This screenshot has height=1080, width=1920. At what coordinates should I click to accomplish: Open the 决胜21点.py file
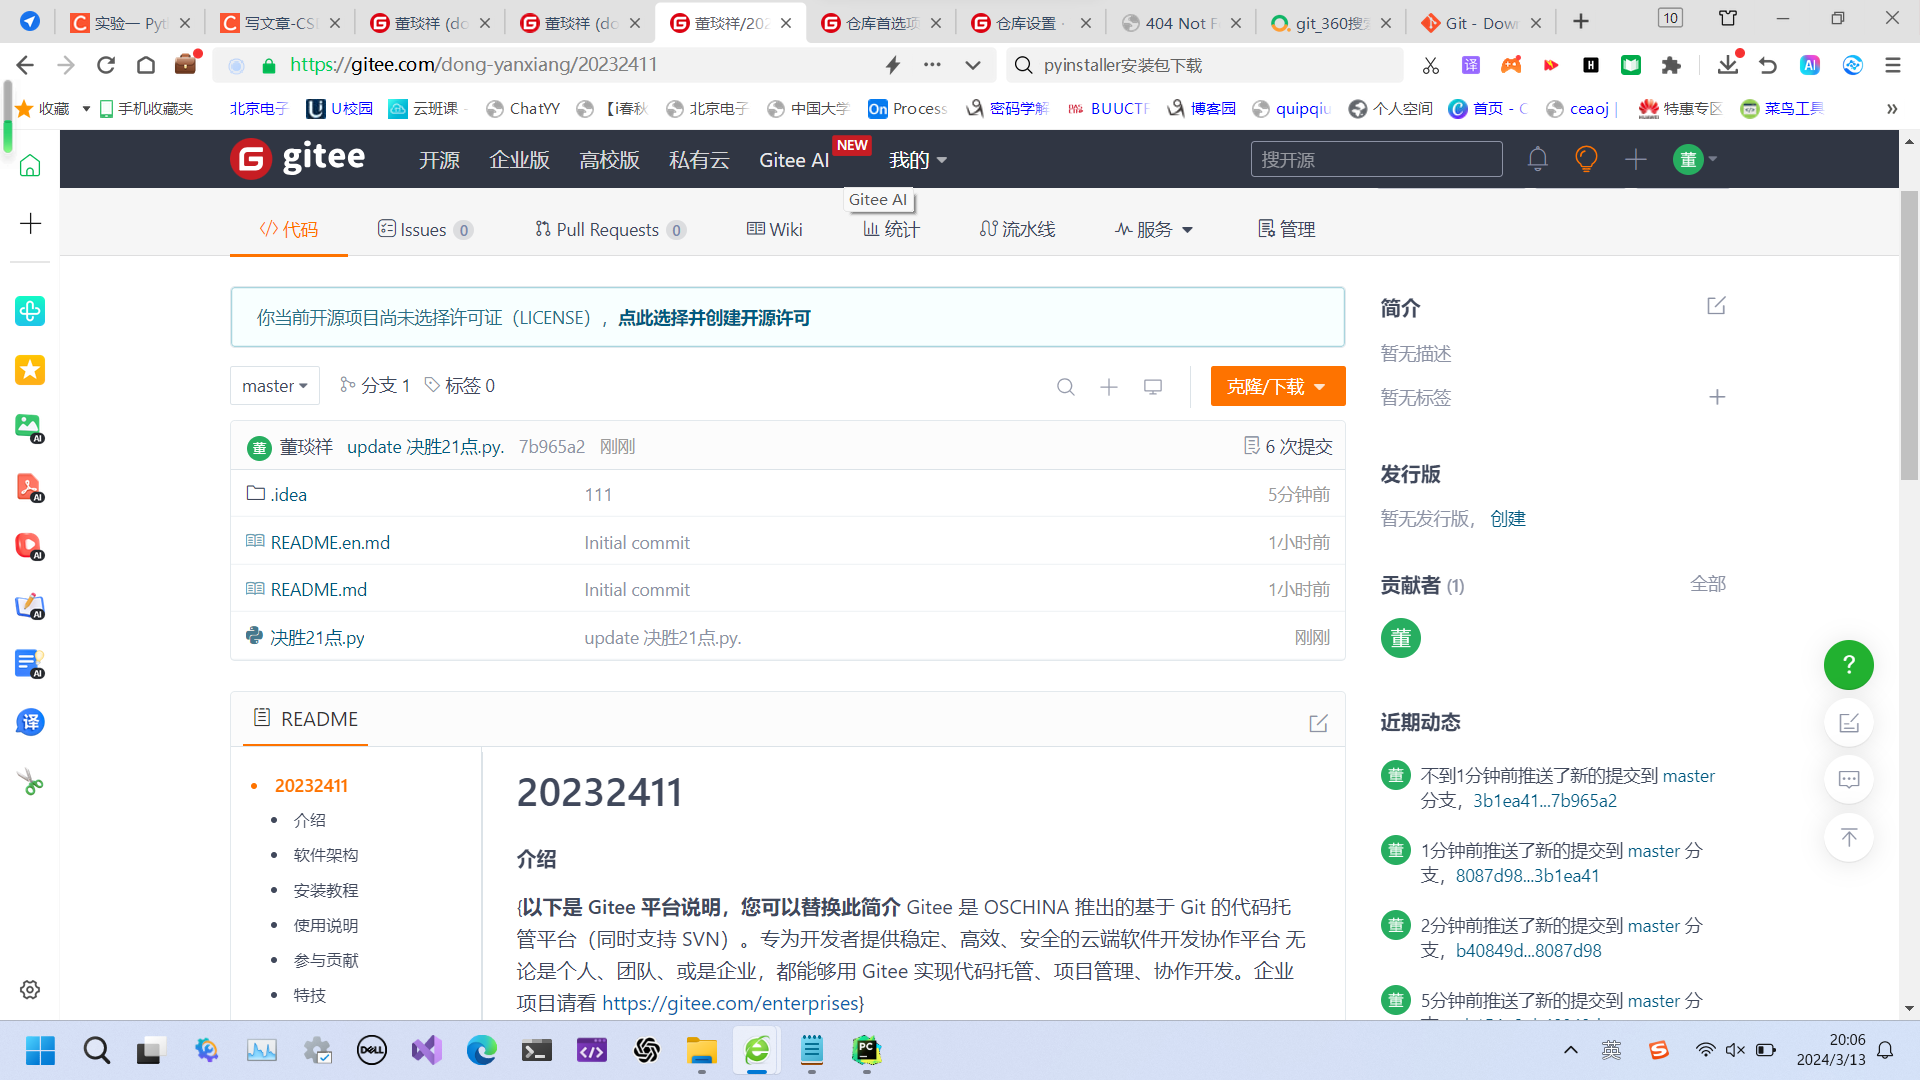pyautogui.click(x=317, y=637)
